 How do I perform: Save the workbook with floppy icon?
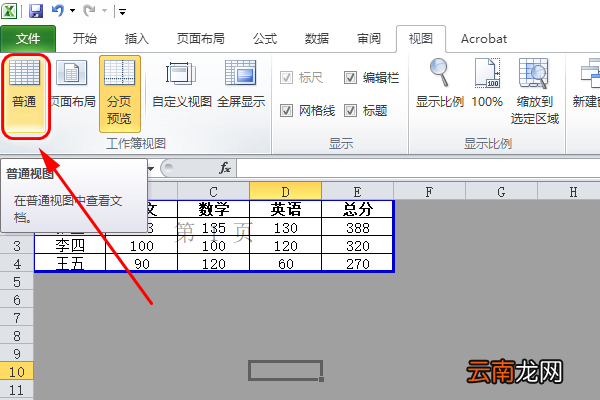(36, 11)
